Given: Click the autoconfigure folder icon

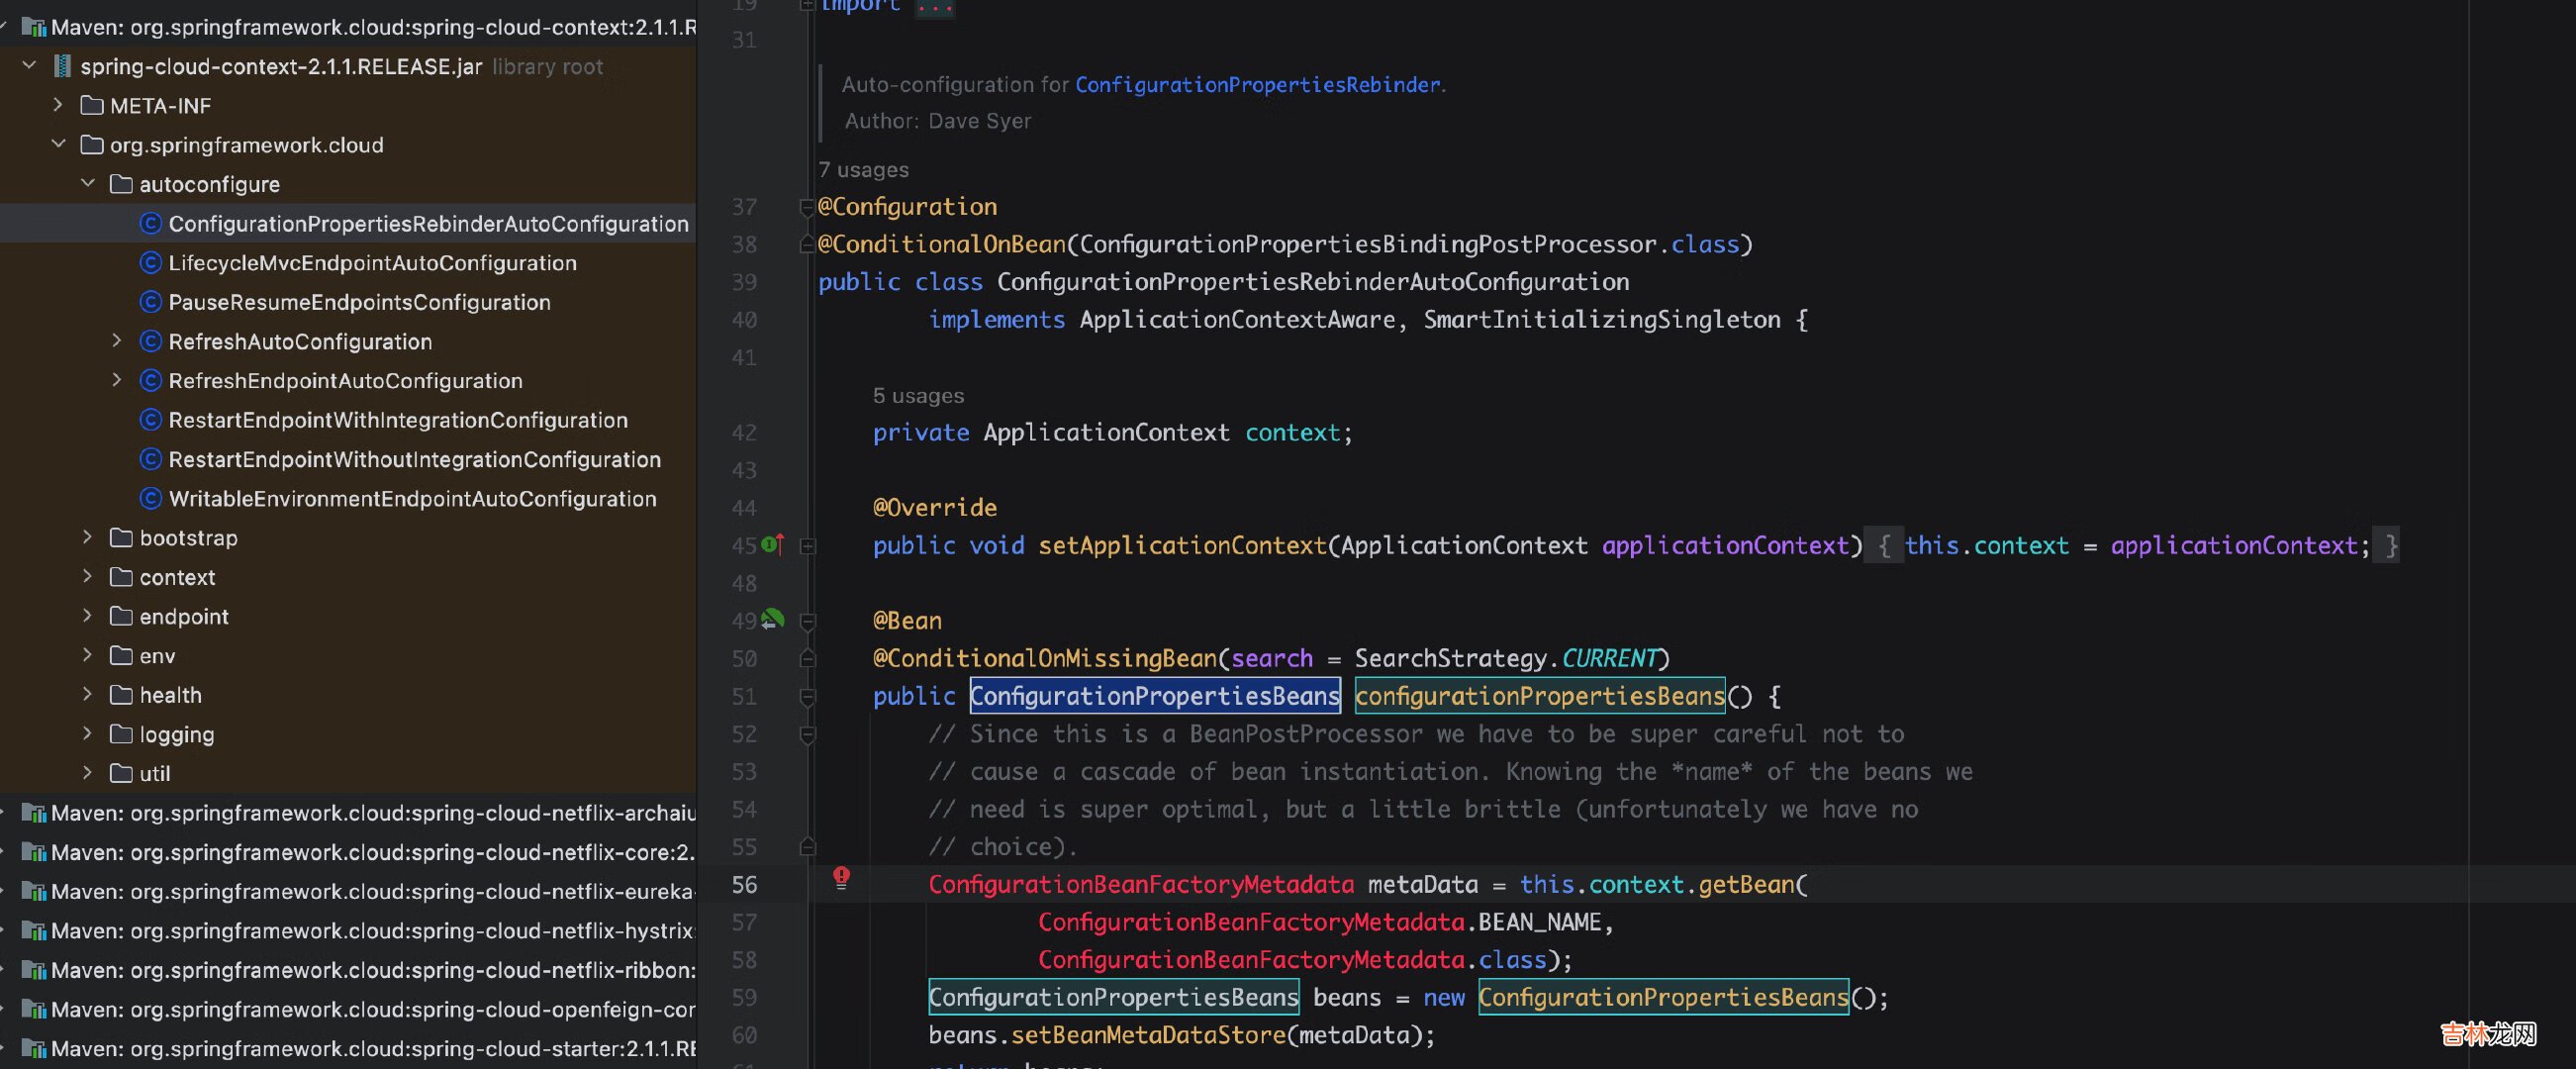Looking at the screenshot, I should click(x=121, y=184).
